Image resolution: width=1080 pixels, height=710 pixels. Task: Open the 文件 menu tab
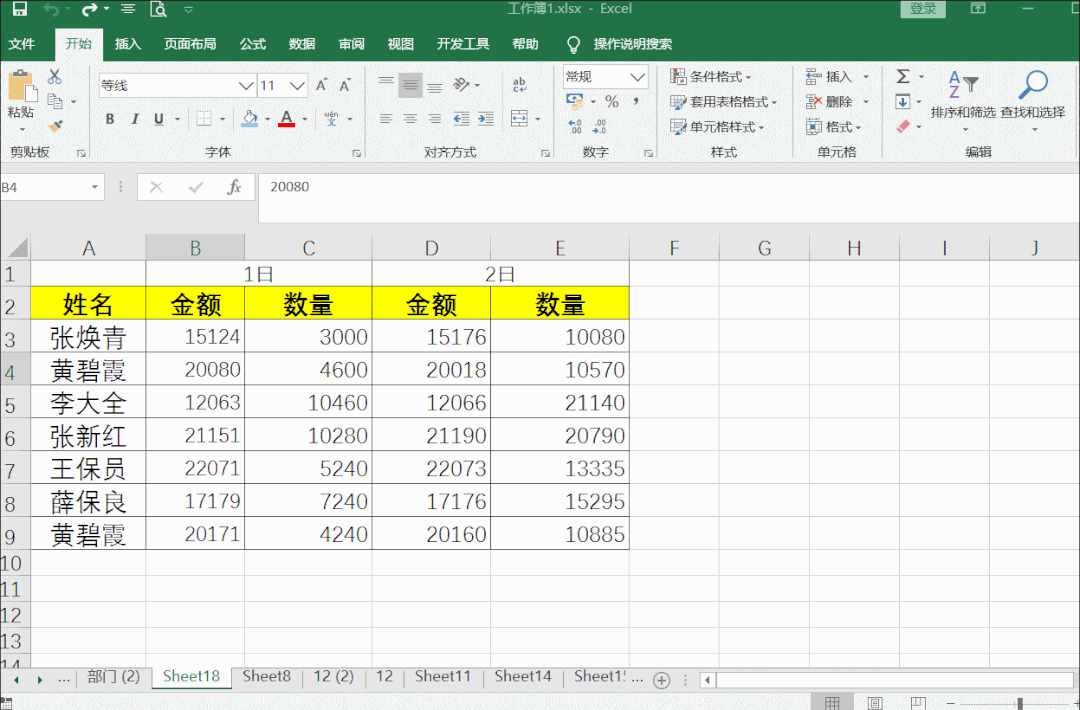tap(21, 44)
